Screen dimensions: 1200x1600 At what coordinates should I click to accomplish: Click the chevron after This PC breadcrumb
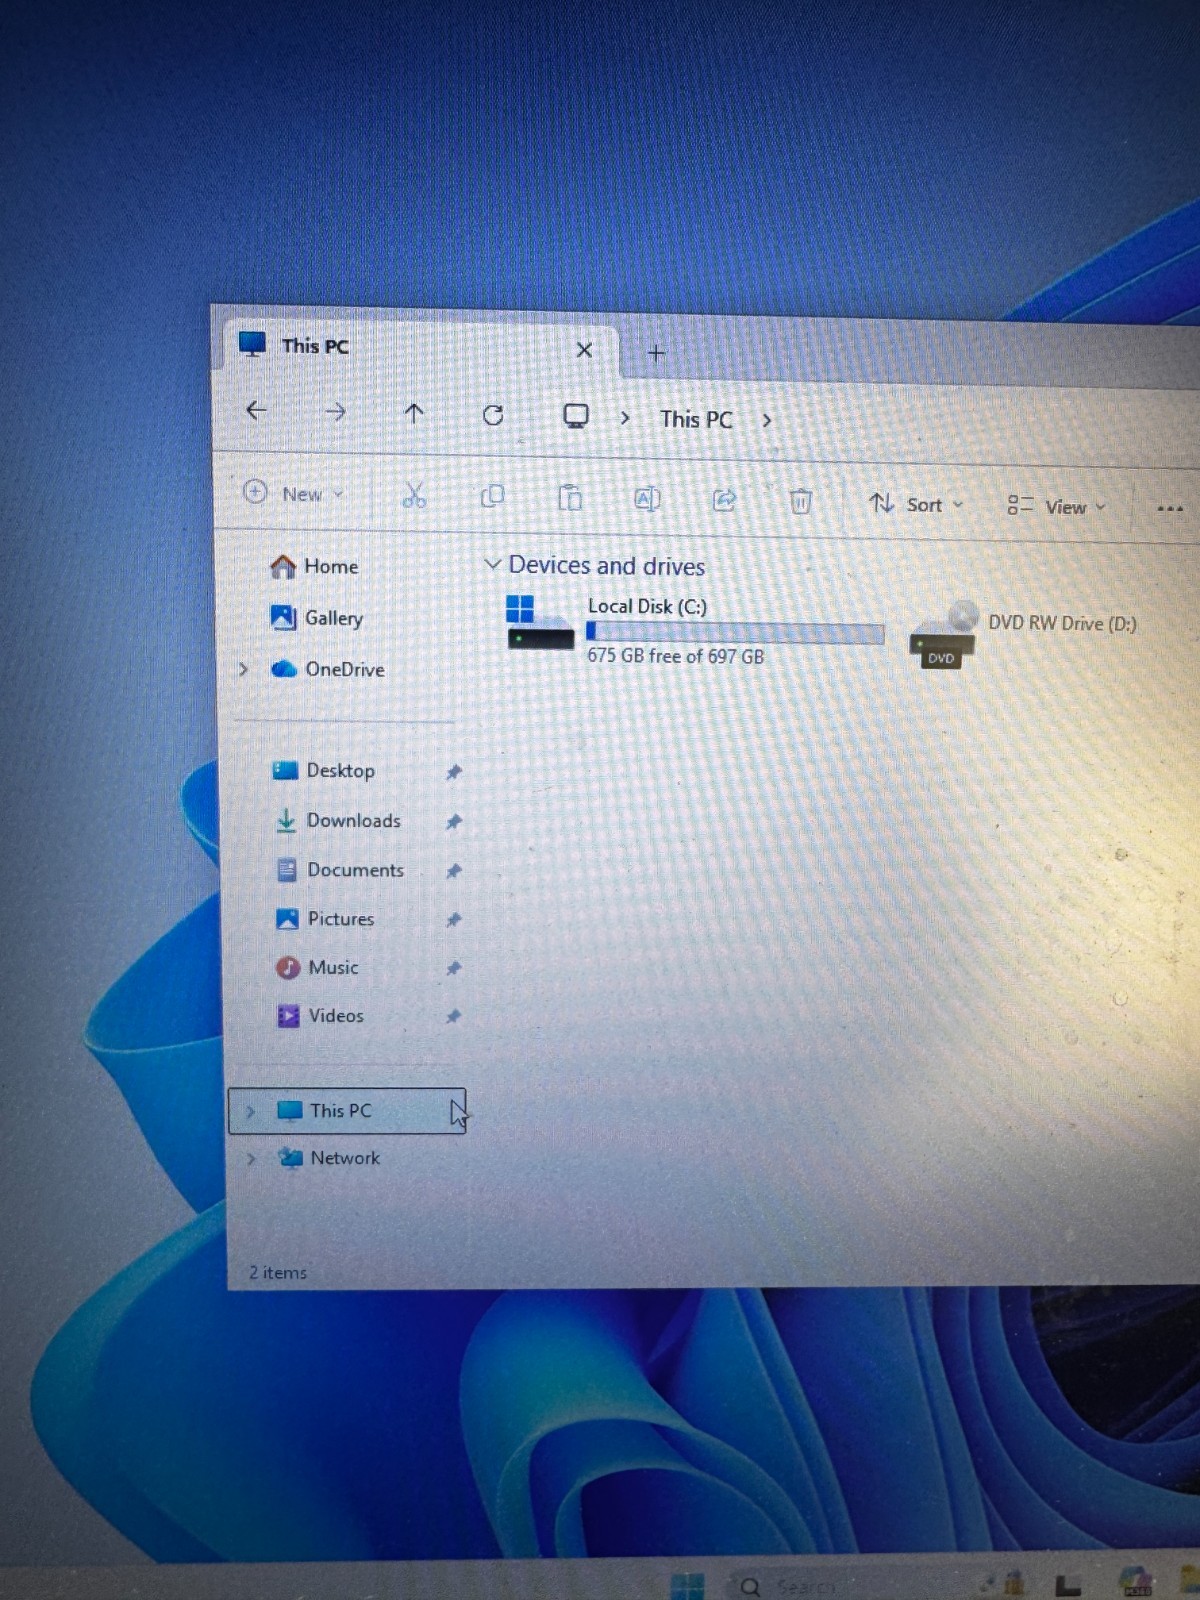tap(767, 420)
